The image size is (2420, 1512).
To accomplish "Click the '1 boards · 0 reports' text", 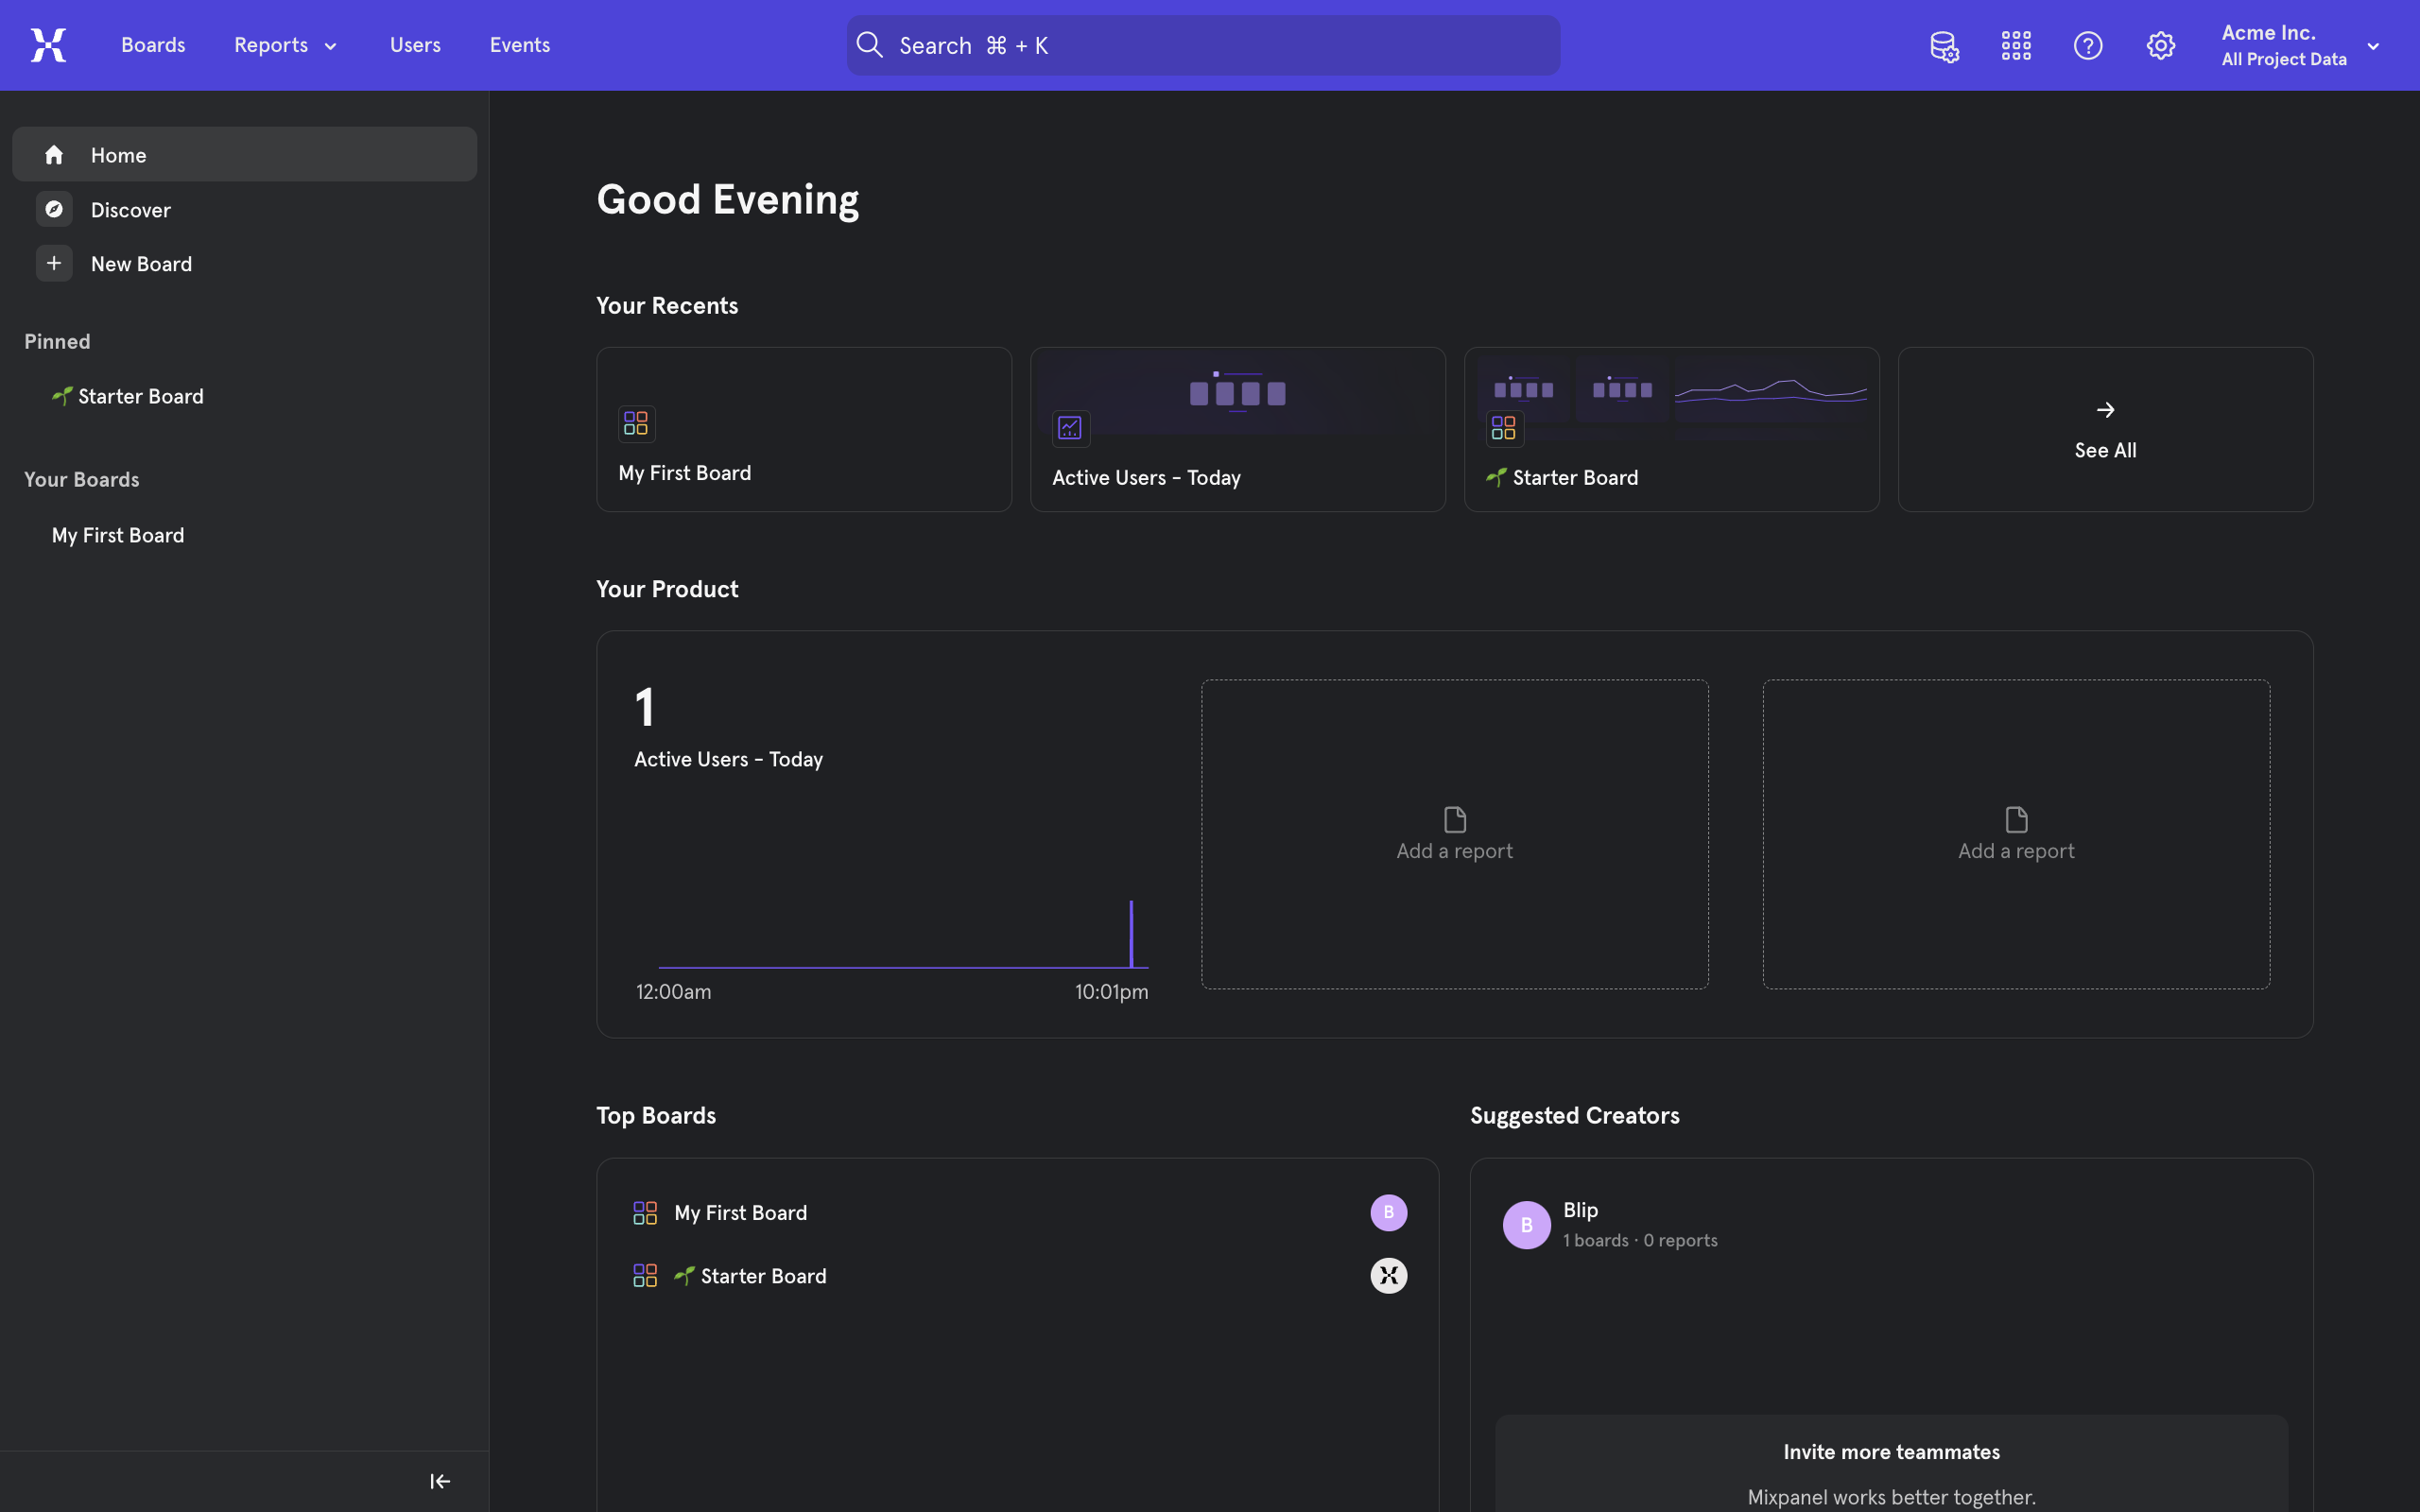I will [1640, 1240].
